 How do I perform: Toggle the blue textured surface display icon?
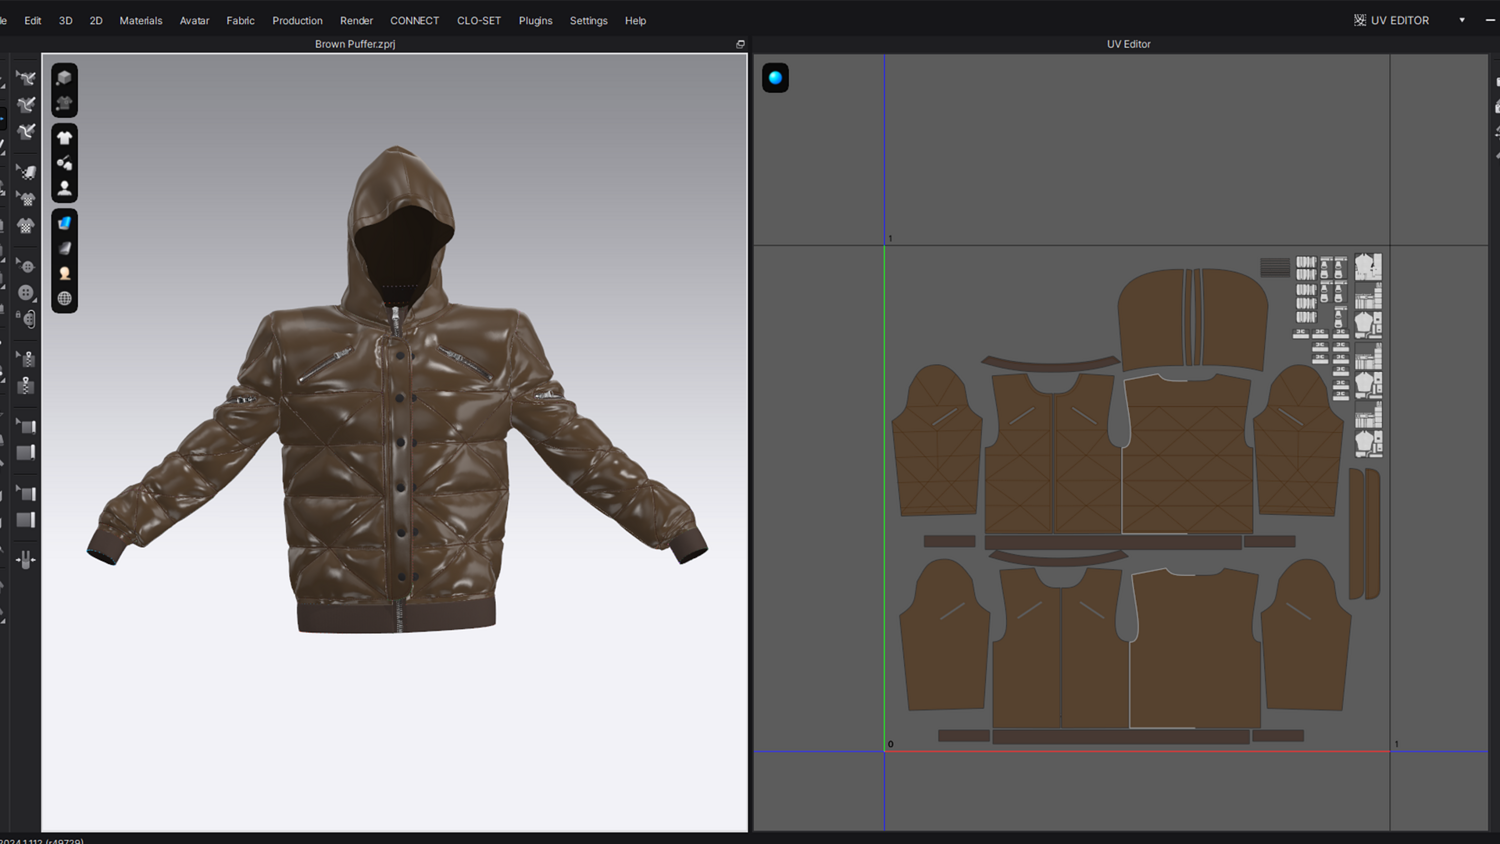(65, 223)
